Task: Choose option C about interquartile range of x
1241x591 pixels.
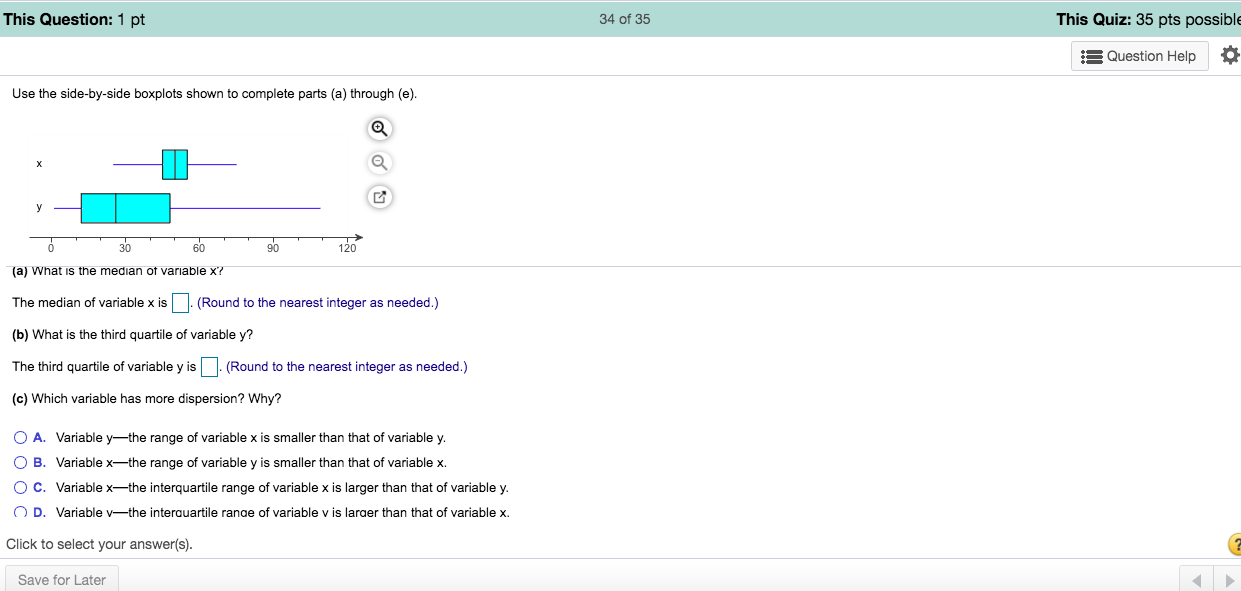Action: 20,488
